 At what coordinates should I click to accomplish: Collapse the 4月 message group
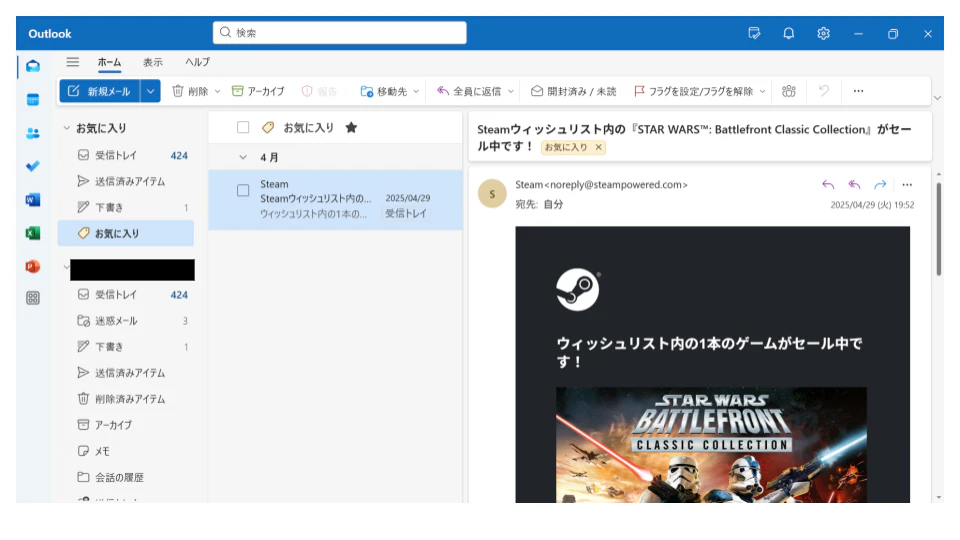pyautogui.click(x=243, y=157)
